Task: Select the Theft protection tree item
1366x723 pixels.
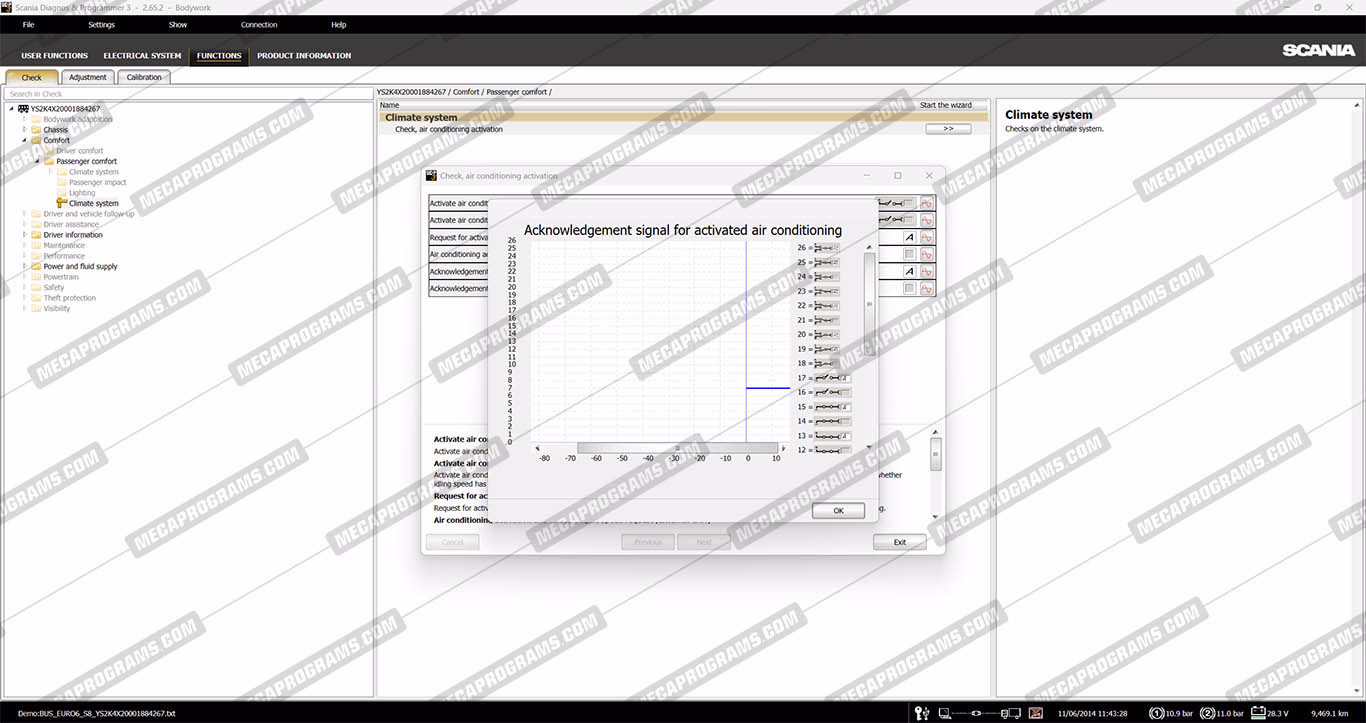Action: 70,298
